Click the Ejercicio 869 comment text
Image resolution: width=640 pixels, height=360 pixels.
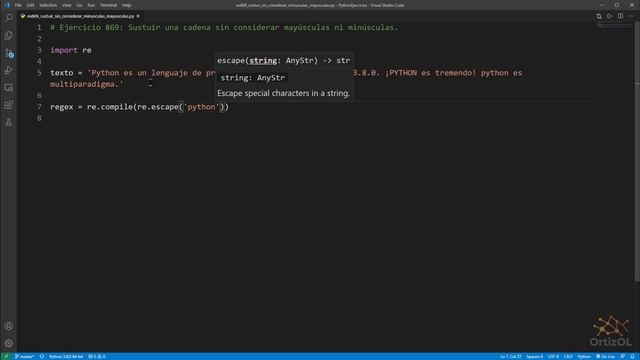point(224,28)
